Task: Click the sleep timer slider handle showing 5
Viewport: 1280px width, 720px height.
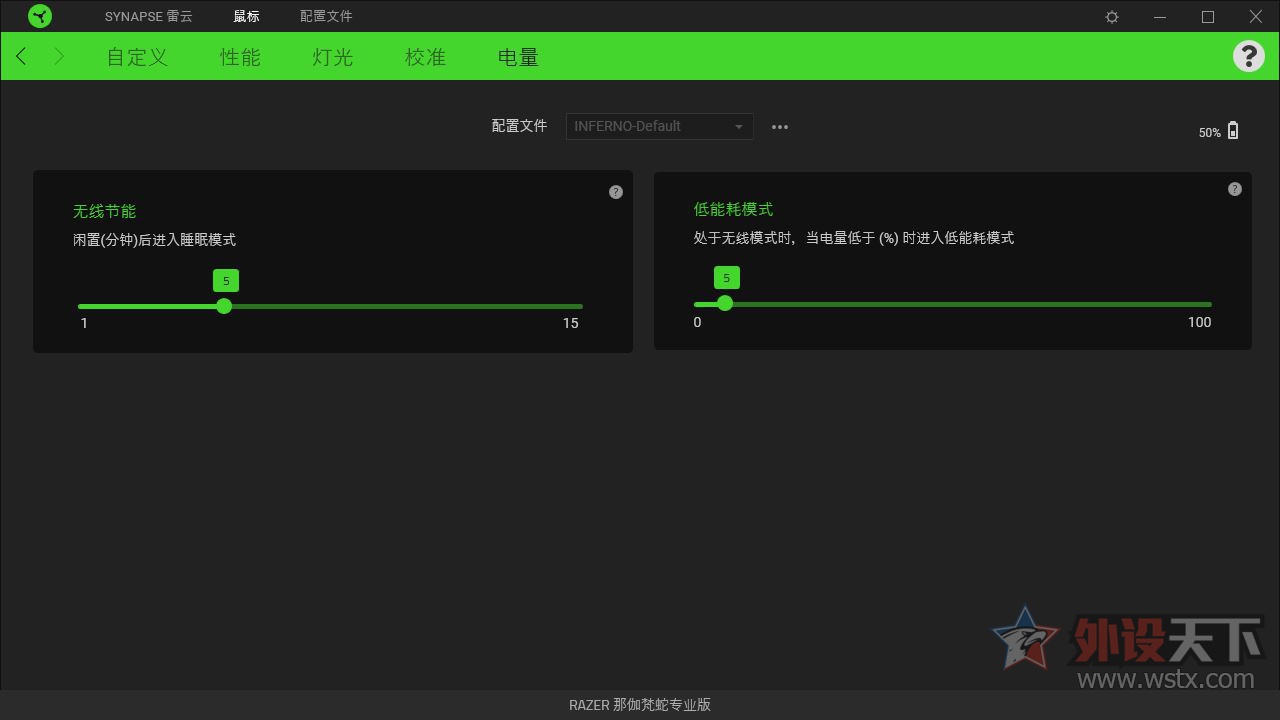Action: point(224,306)
